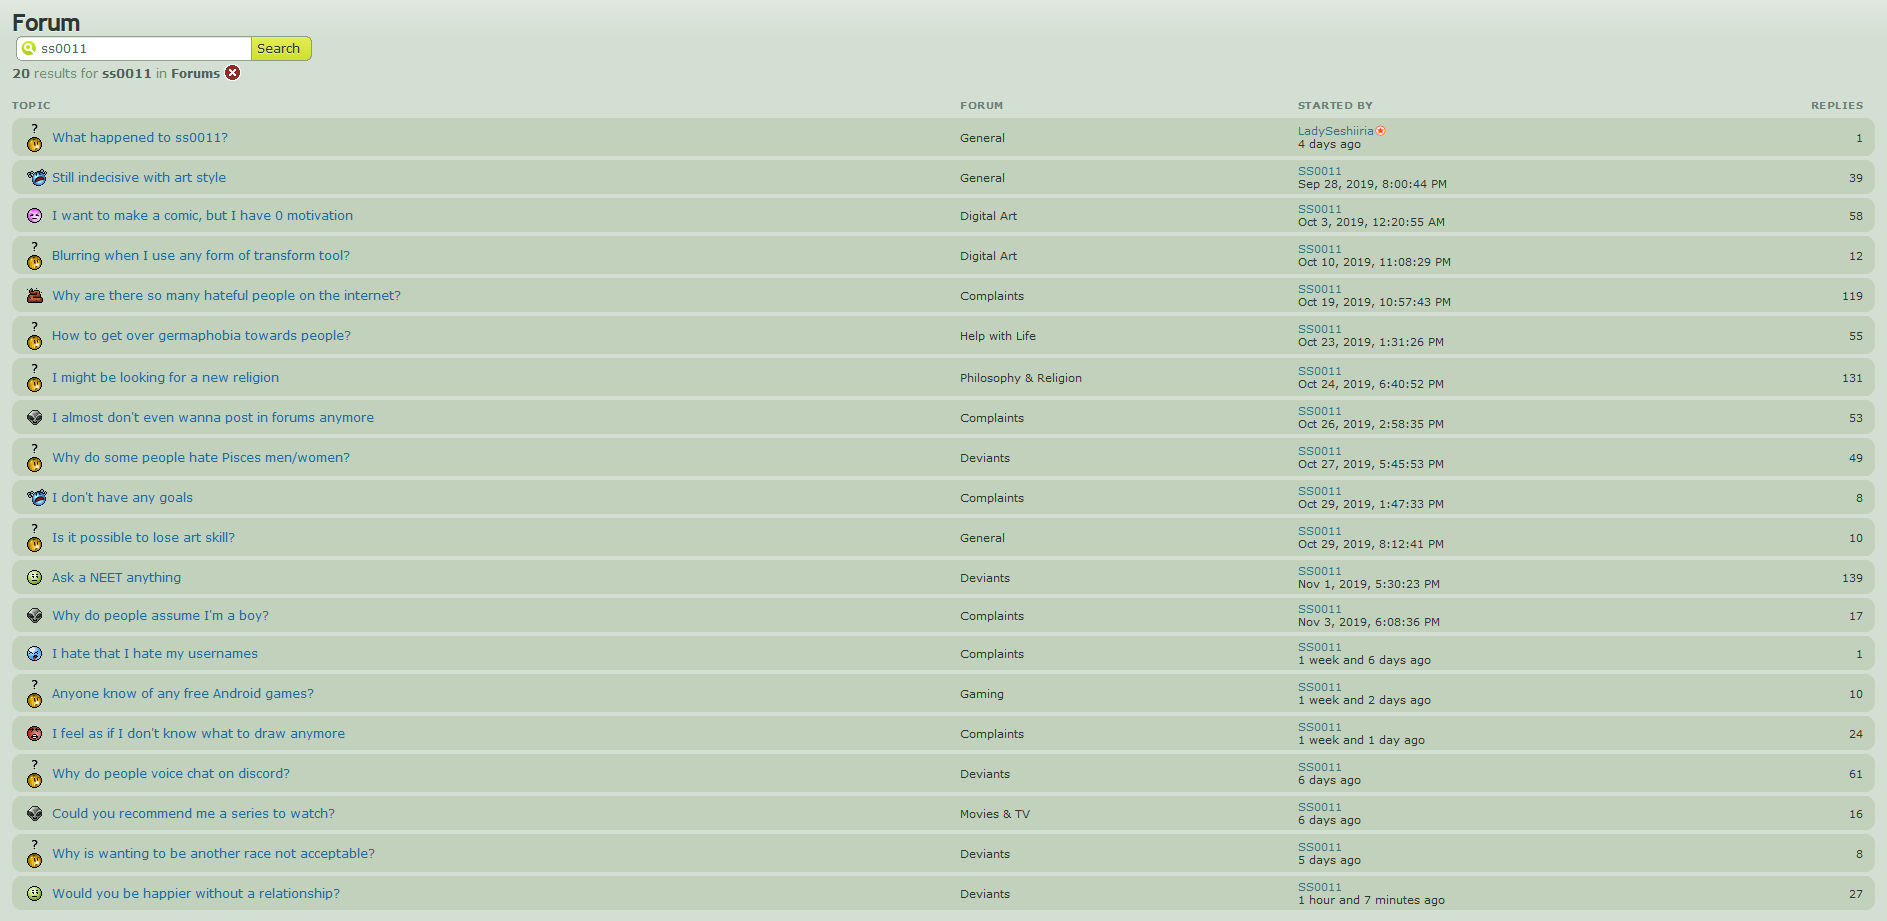This screenshot has width=1887, height=921.
Task: Click the icon beside 'Why do people assume I'm a boy?'
Action: (35, 616)
